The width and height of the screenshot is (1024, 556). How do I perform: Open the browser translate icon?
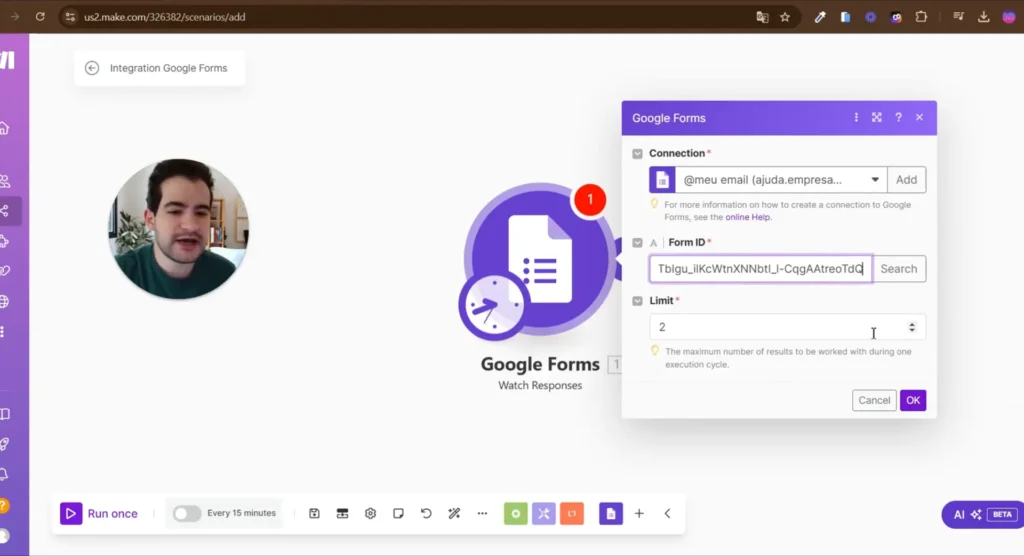pos(762,17)
